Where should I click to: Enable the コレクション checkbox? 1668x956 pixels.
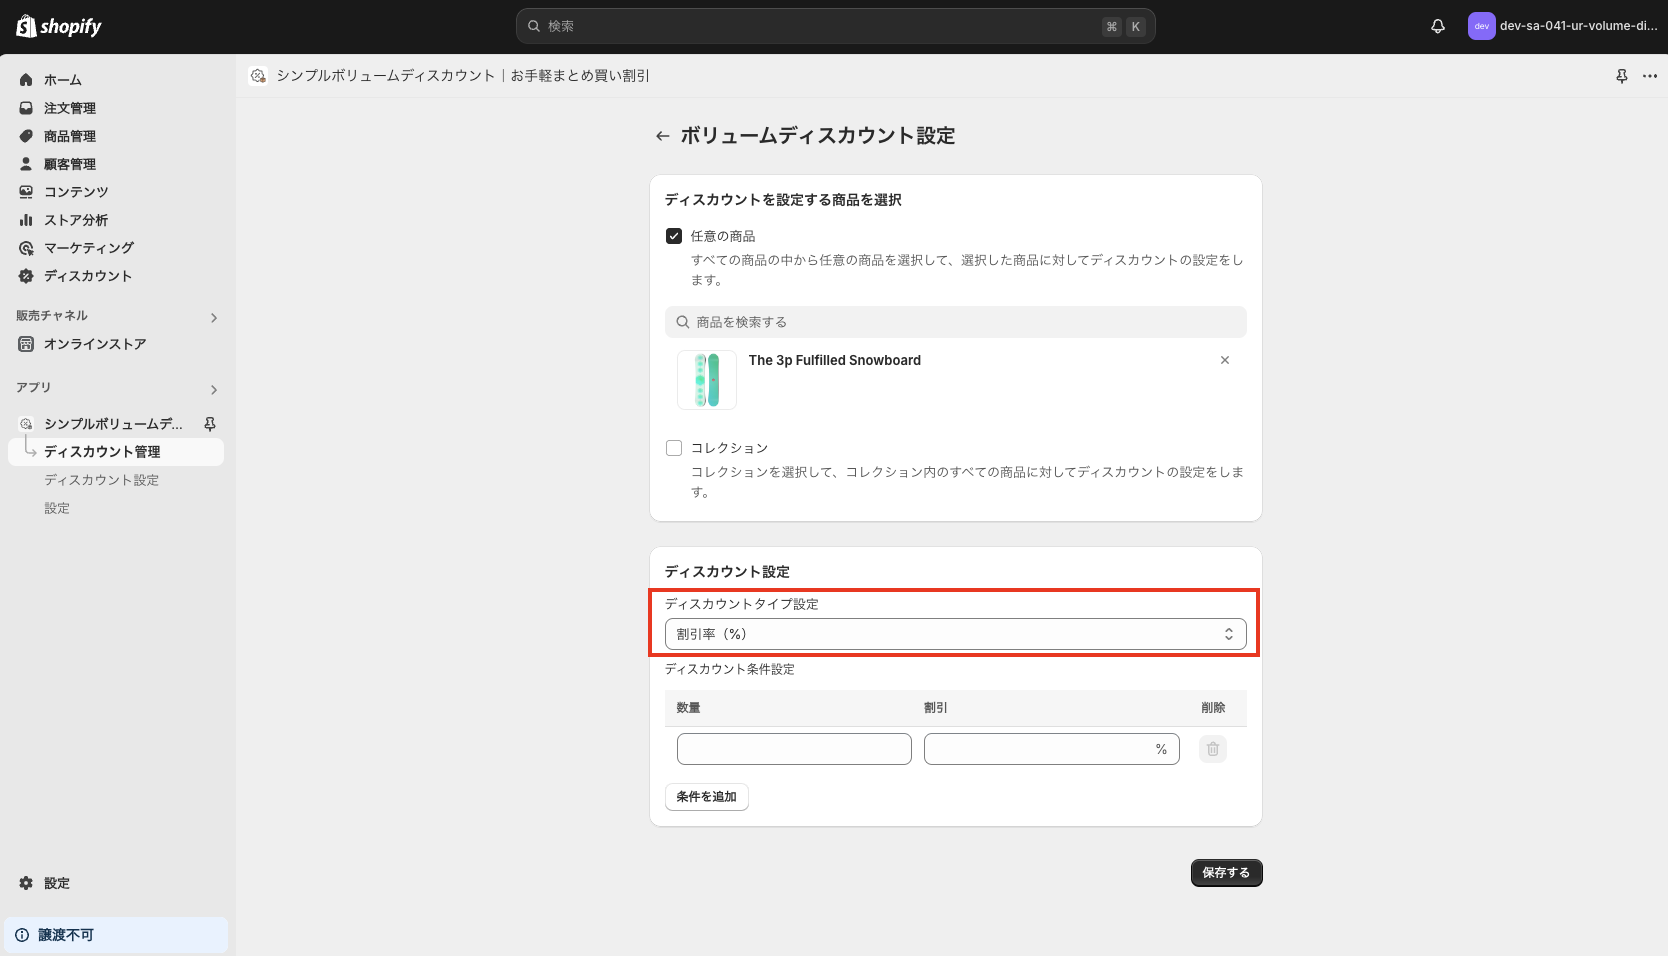click(673, 447)
